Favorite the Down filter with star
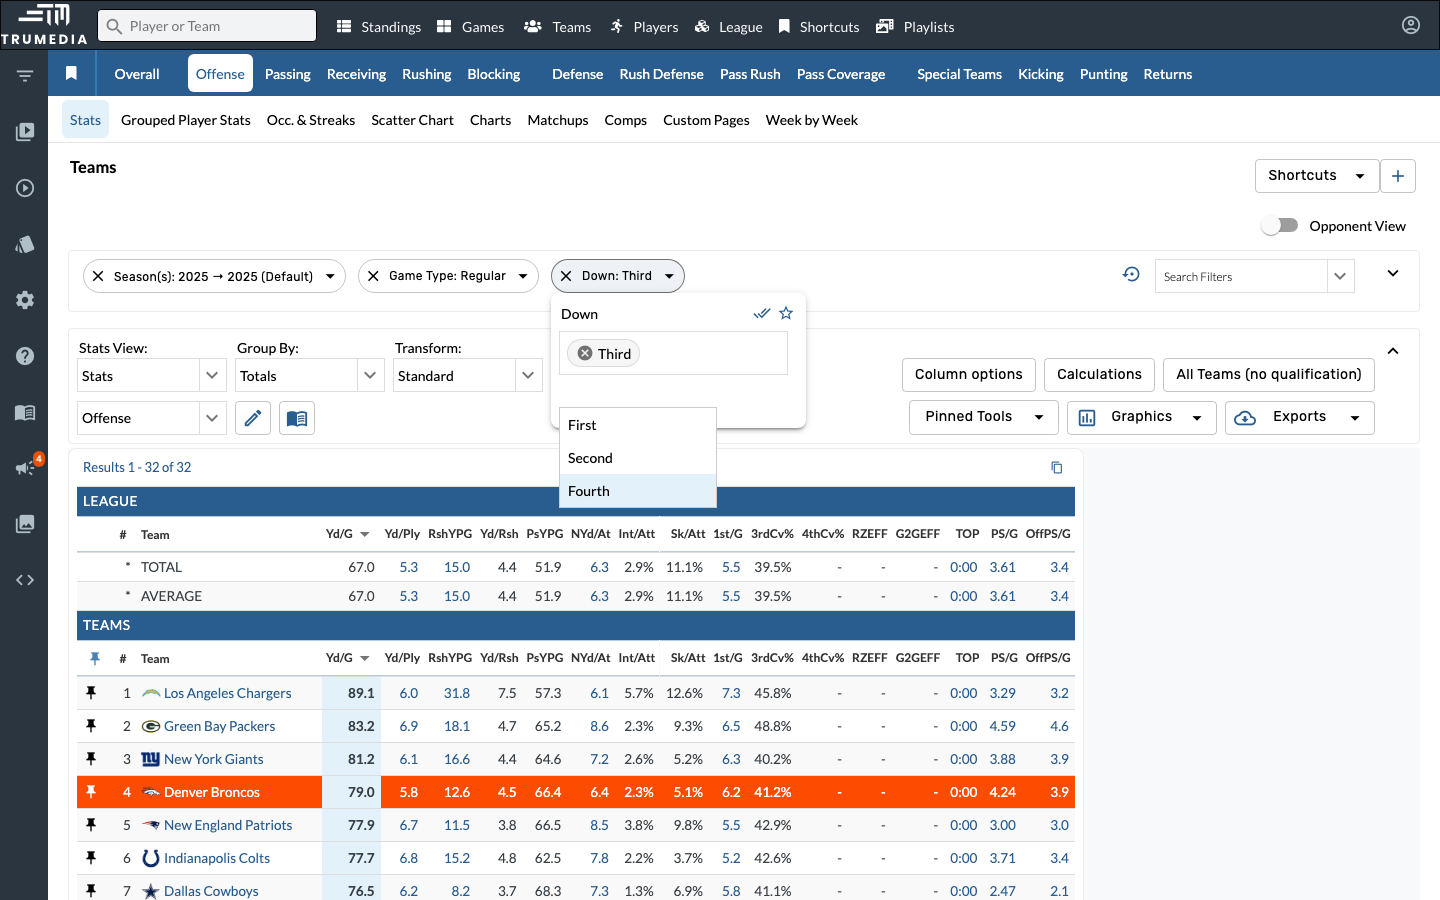The width and height of the screenshot is (1440, 900). click(x=786, y=313)
